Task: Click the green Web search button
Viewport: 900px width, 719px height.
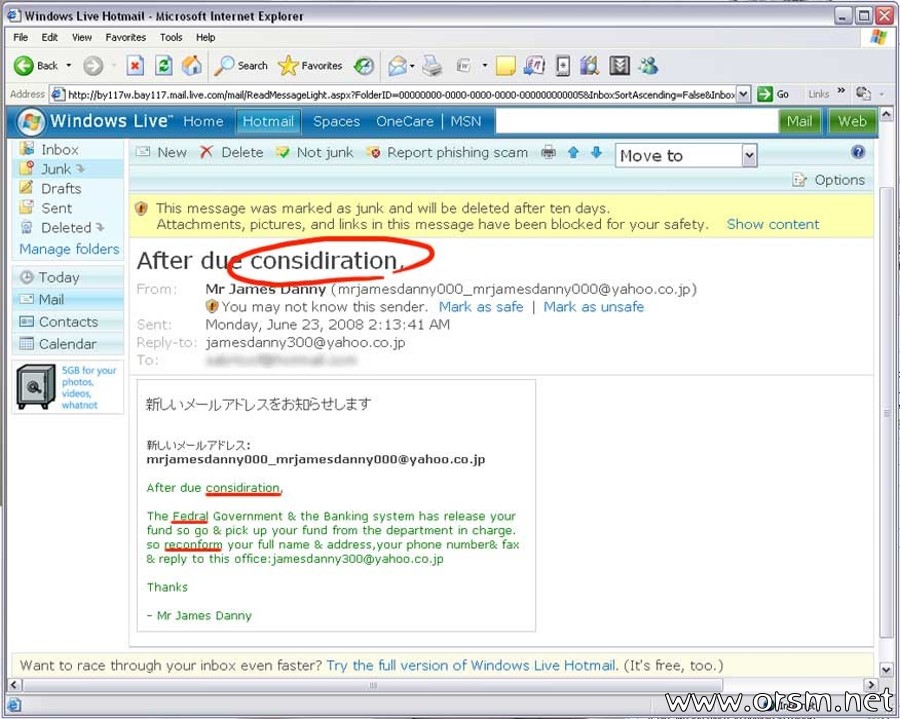Action: pos(852,121)
